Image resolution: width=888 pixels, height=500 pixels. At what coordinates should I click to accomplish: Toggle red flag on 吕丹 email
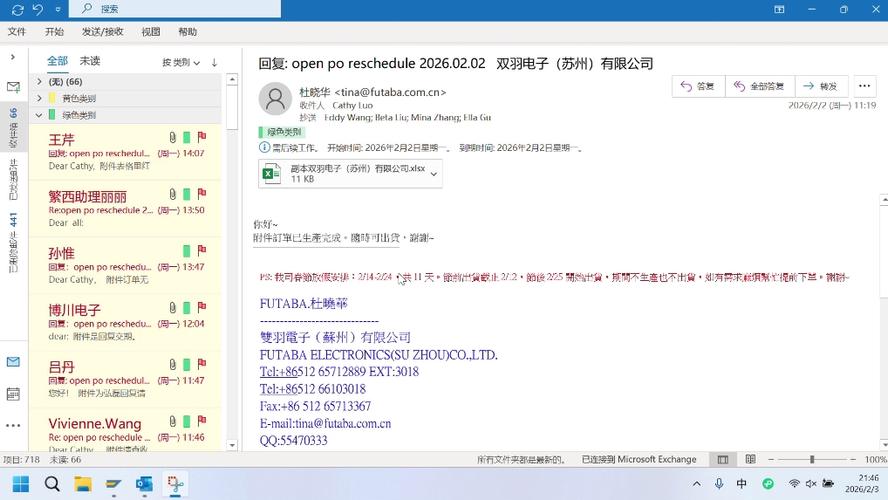202,364
